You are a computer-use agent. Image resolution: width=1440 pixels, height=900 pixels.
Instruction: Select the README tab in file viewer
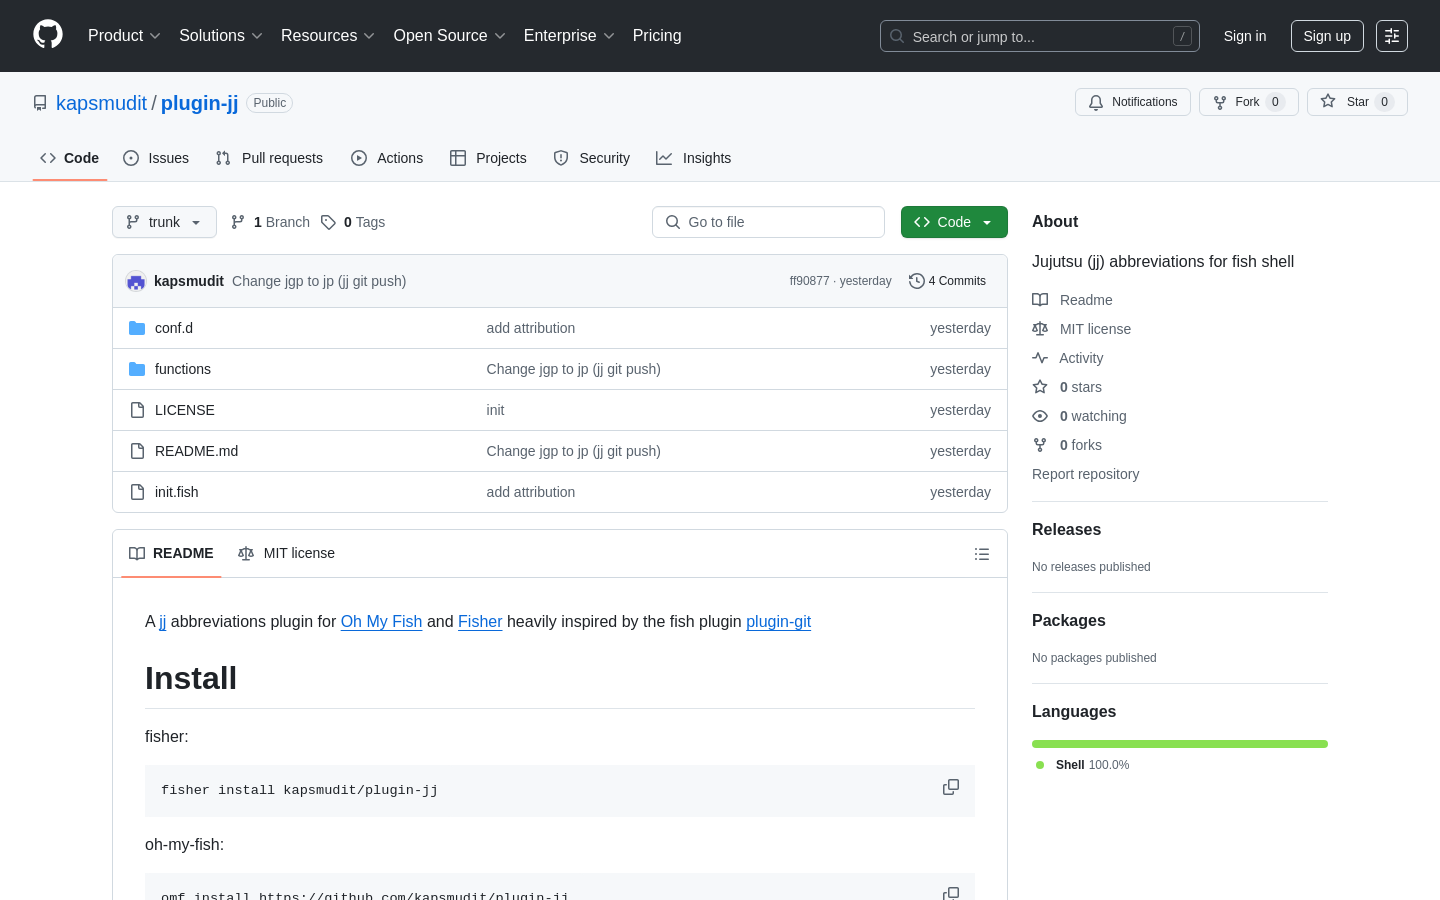point(171,553)
